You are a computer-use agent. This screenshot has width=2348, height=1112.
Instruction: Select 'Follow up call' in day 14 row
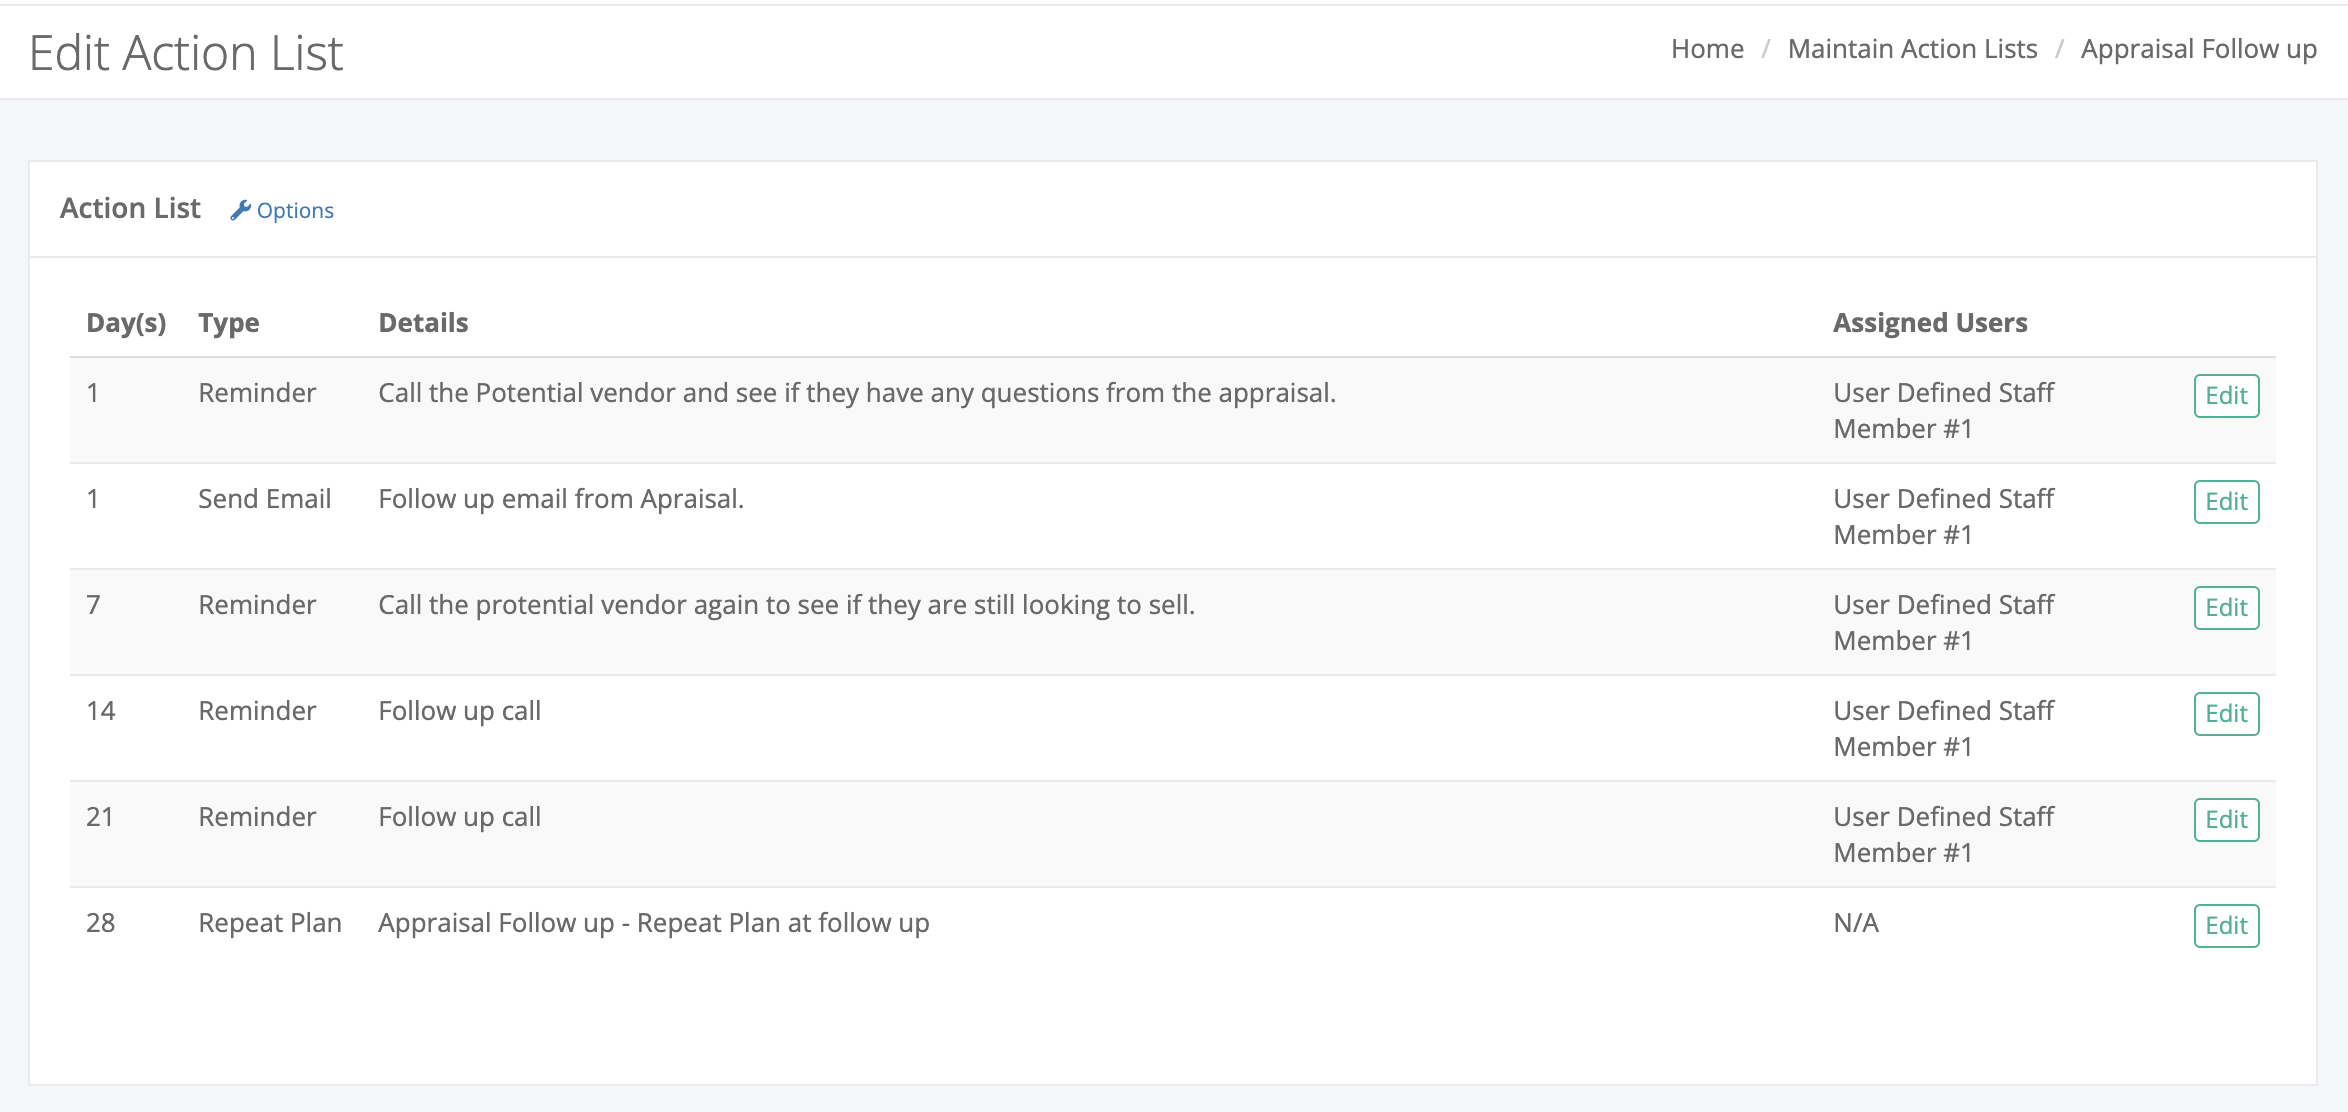(x=459, y=711)
